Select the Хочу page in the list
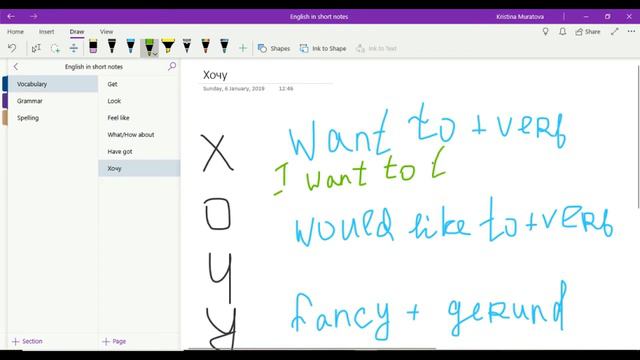640x360 pixels. point(139,168)
